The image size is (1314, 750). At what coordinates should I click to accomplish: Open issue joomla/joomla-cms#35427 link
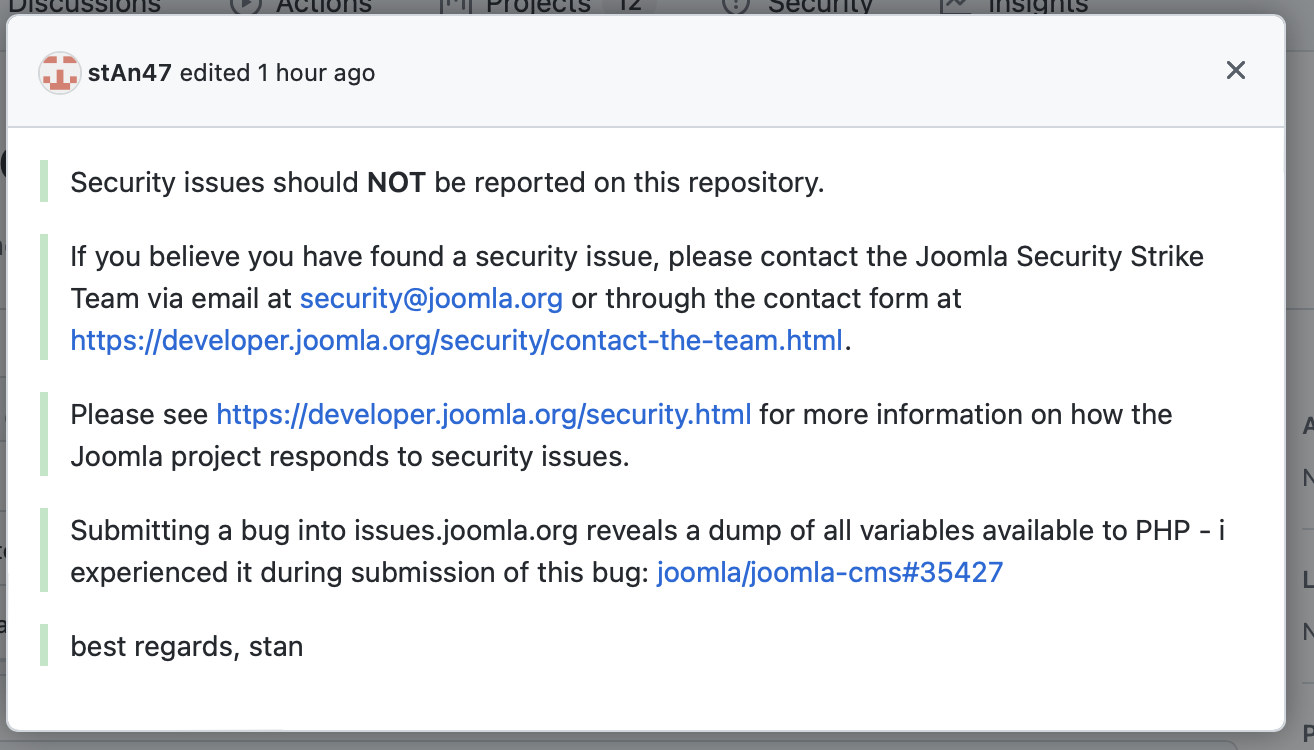(x=830, y=572)
